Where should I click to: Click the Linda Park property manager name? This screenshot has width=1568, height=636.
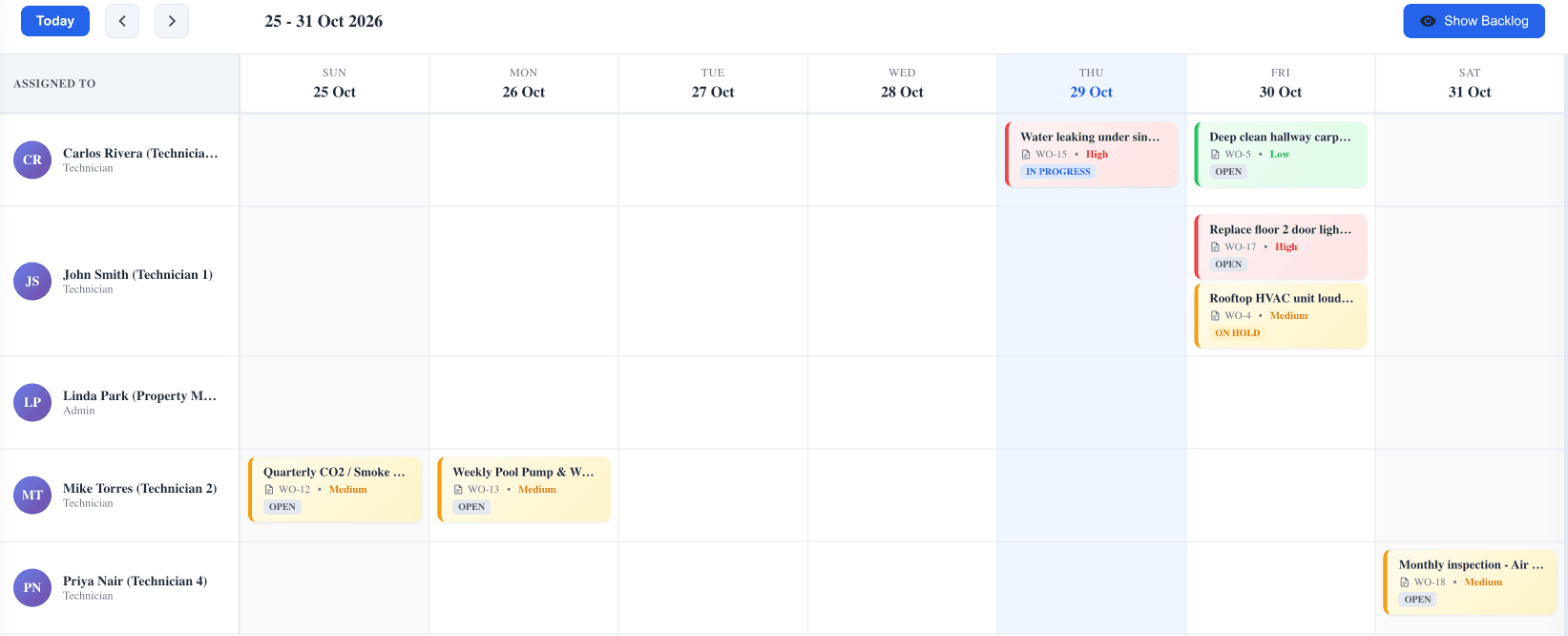[140, 395]
